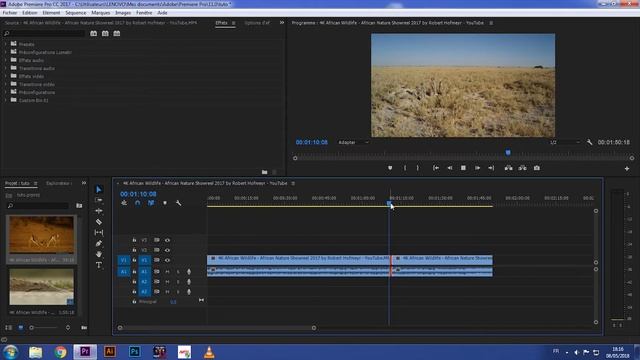
Task: Expand Effets audio folder
Action: (6, 60)
